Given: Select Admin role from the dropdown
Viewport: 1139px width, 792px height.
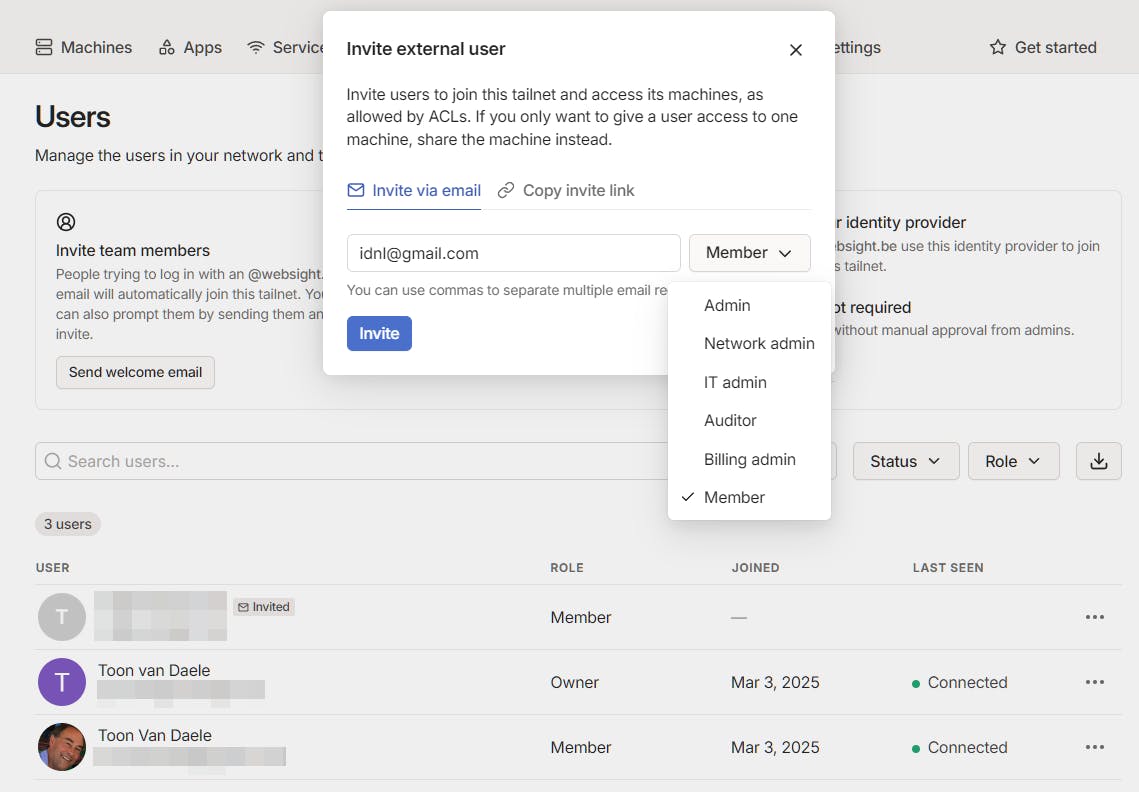Looking at the screenshot, I should [727, 306].
